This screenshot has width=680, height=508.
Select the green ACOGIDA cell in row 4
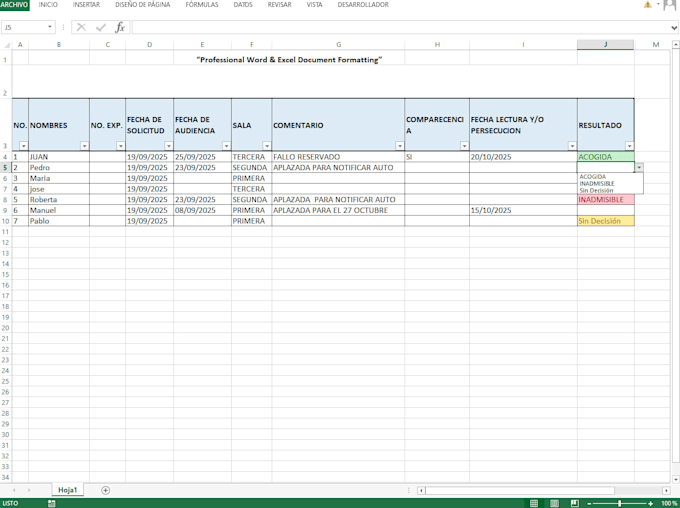[605, 157]
